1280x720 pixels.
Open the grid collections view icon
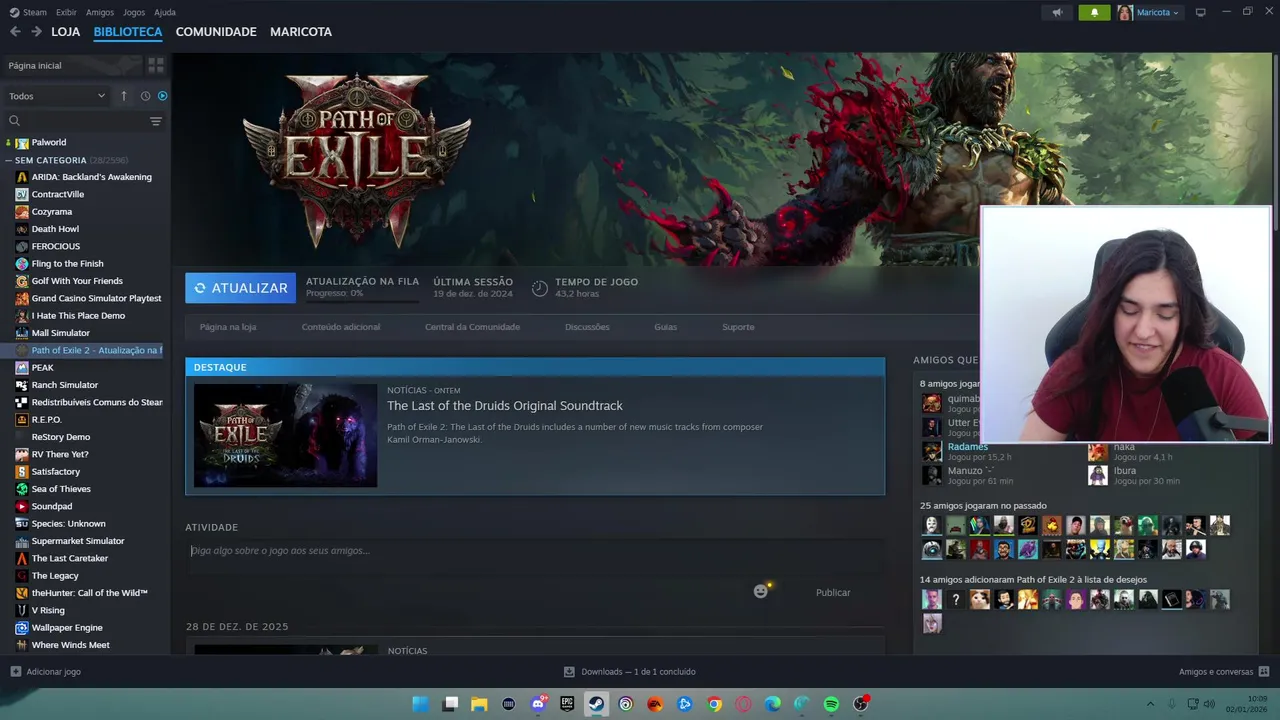[156, 65]
